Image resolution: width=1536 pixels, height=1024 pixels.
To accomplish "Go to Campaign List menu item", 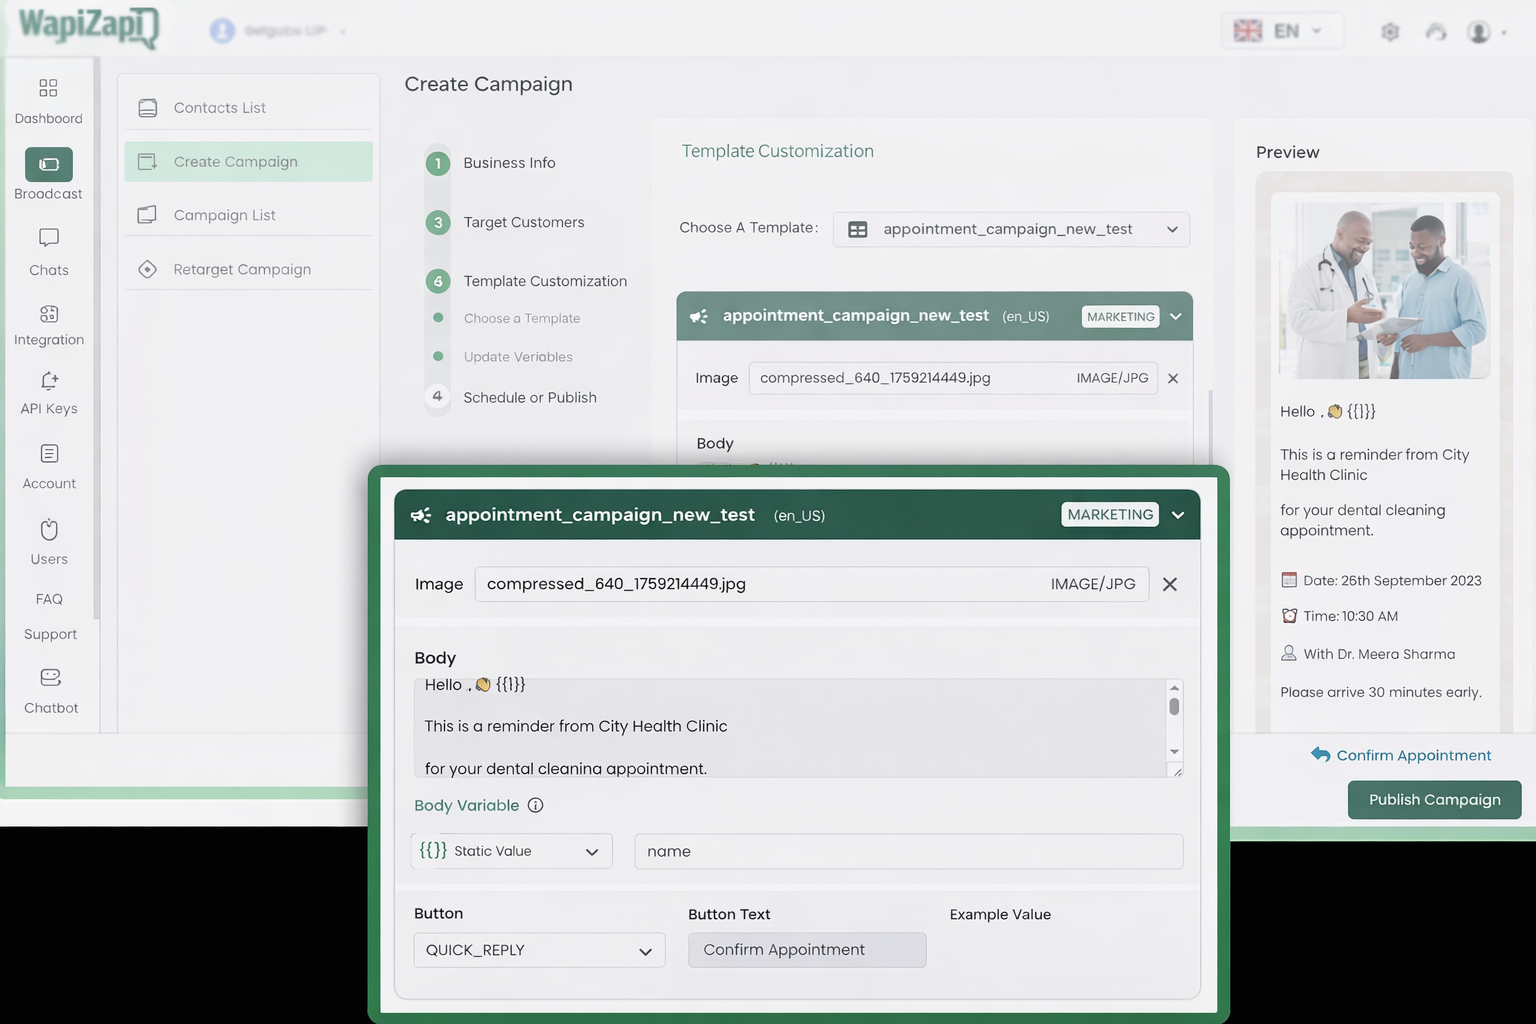I will [x=225, y=215].
